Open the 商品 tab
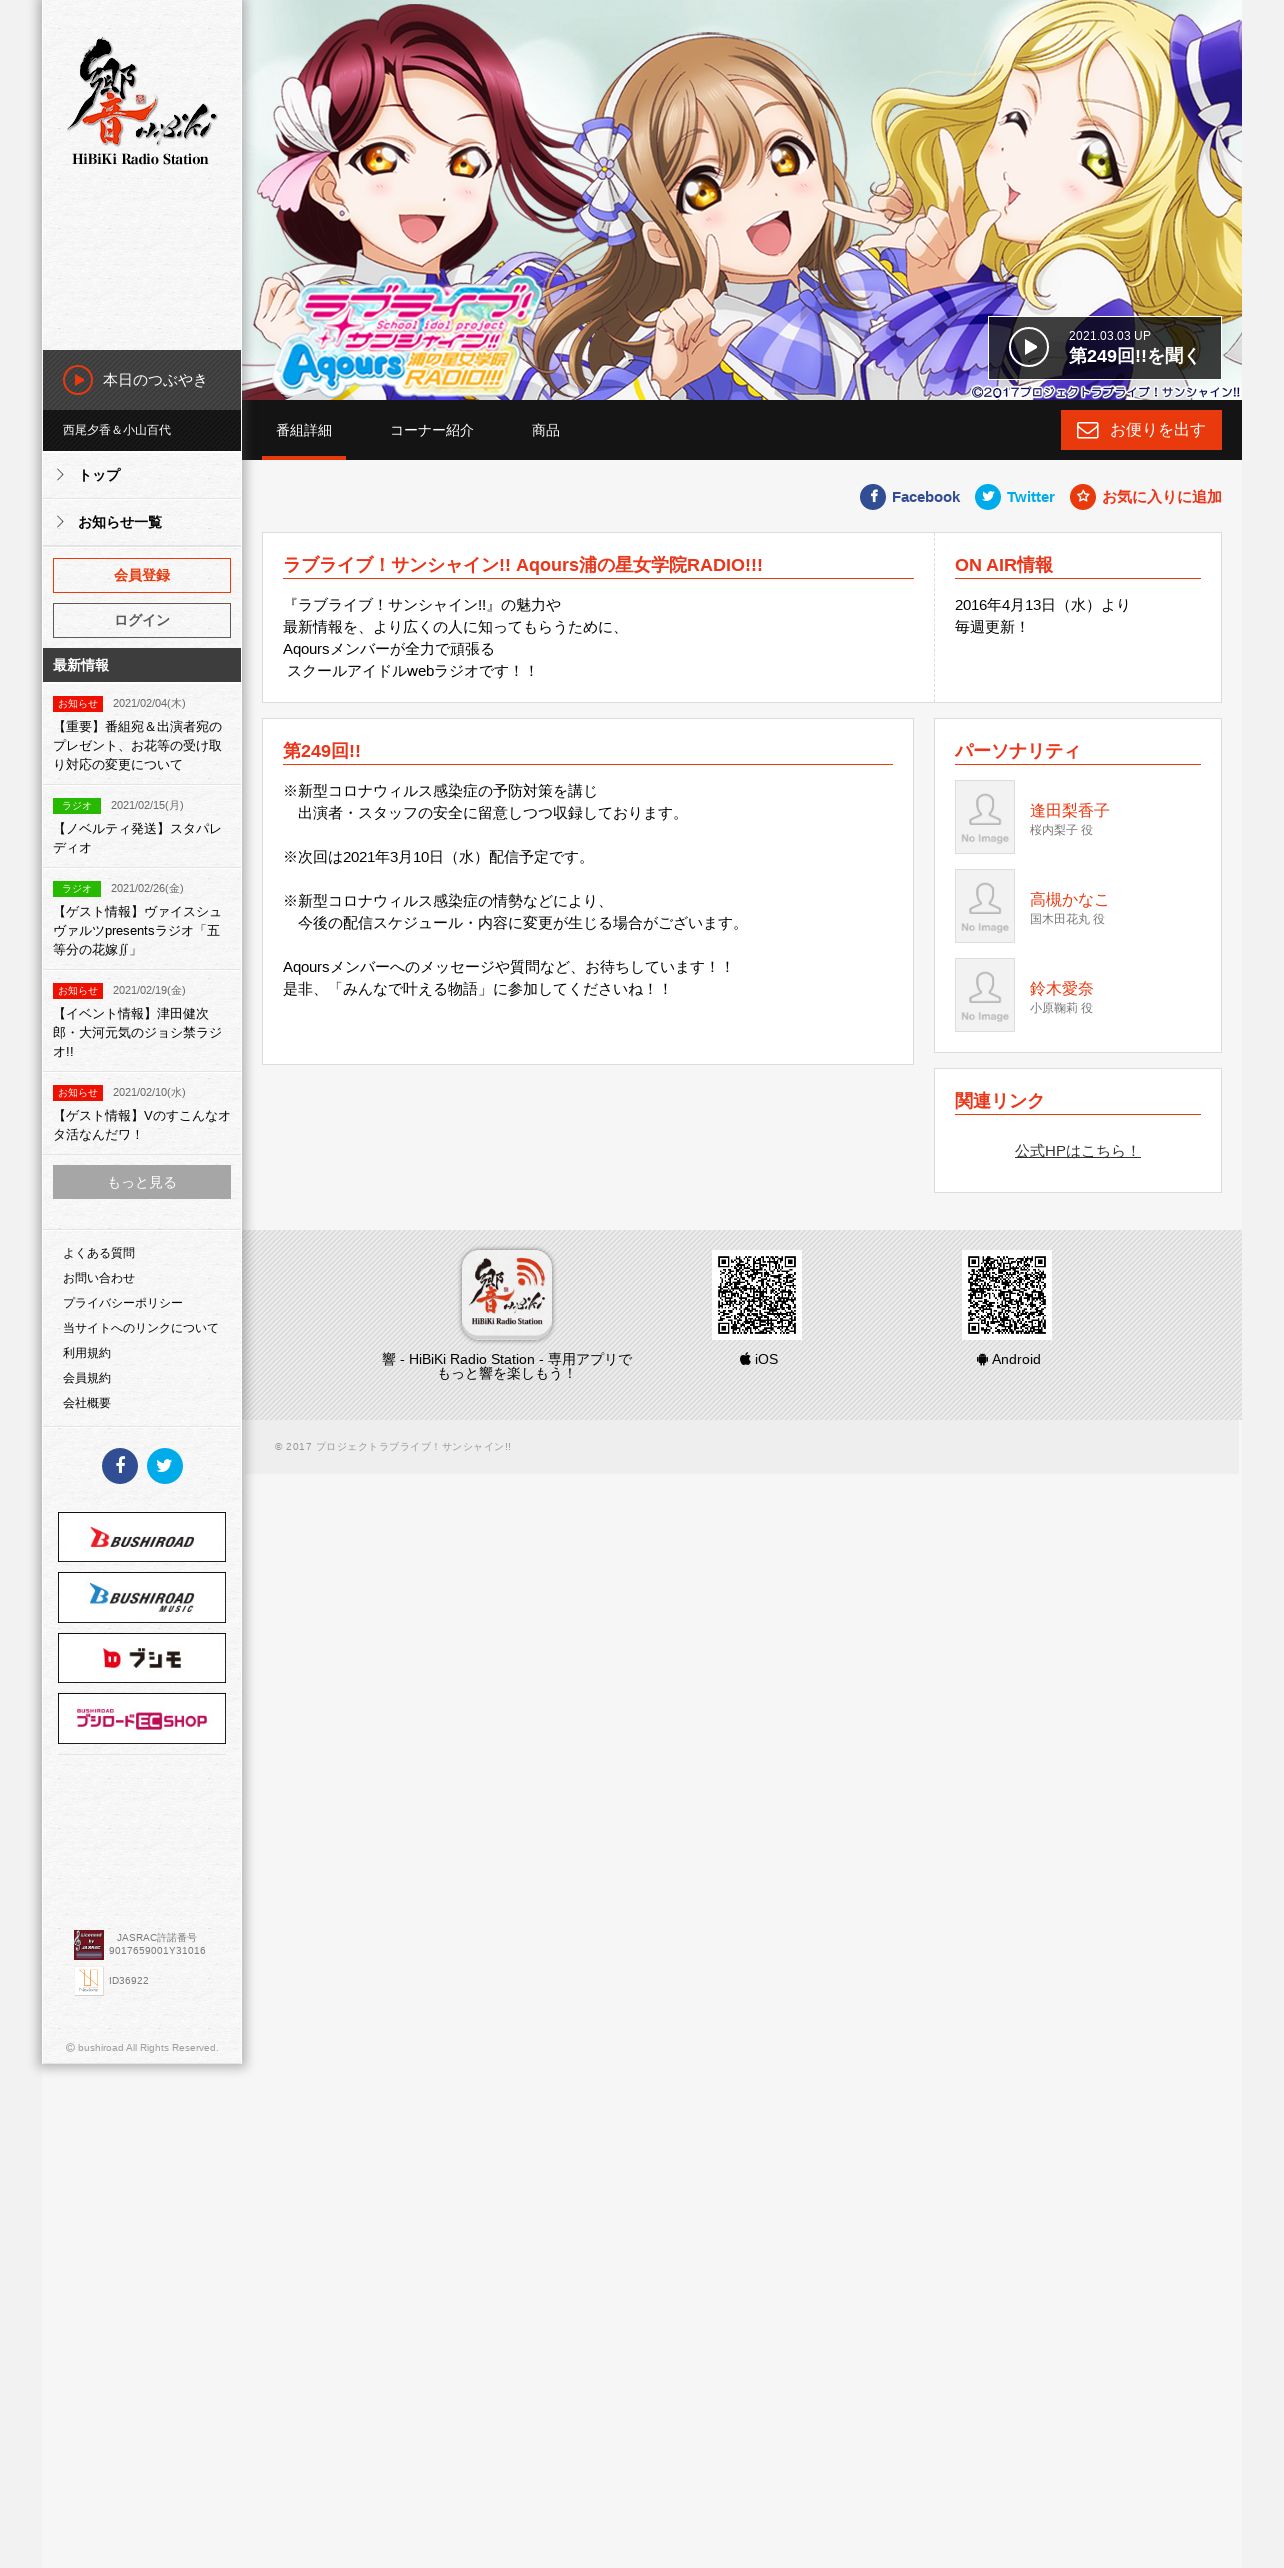Screen dimensions: 1284x2568 tap(546, 430)
